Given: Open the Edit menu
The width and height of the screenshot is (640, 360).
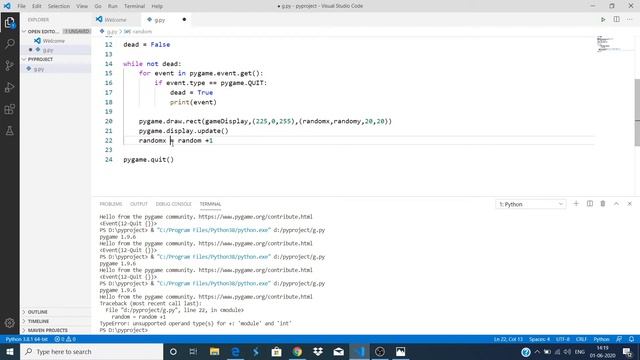Looking at the screenshot, I should coord(37,6).
